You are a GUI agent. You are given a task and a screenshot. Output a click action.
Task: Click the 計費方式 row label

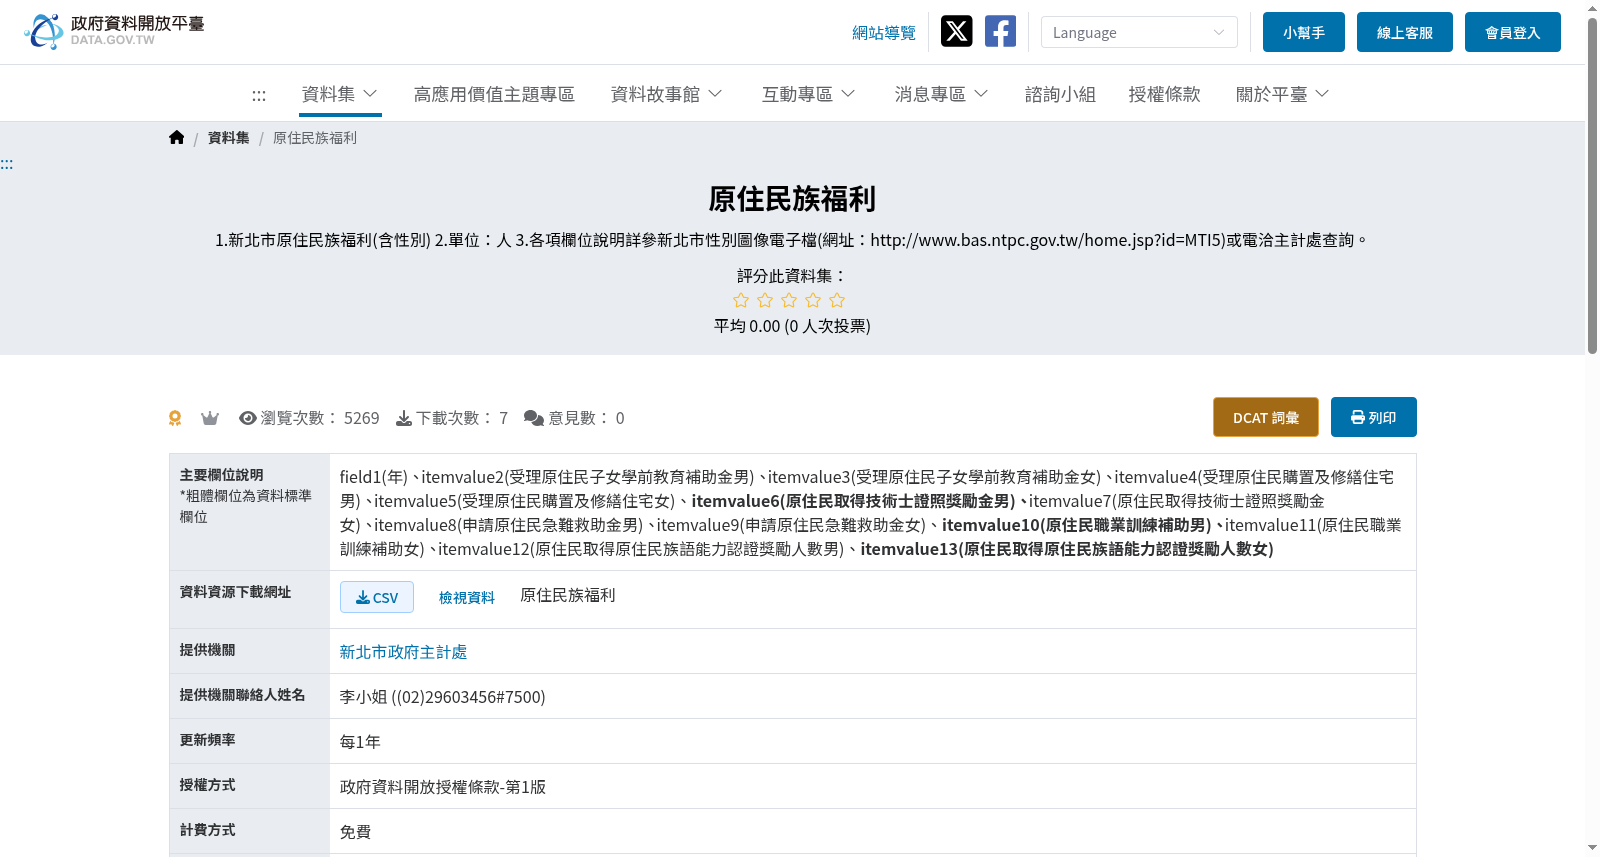(x=208, y=830)
